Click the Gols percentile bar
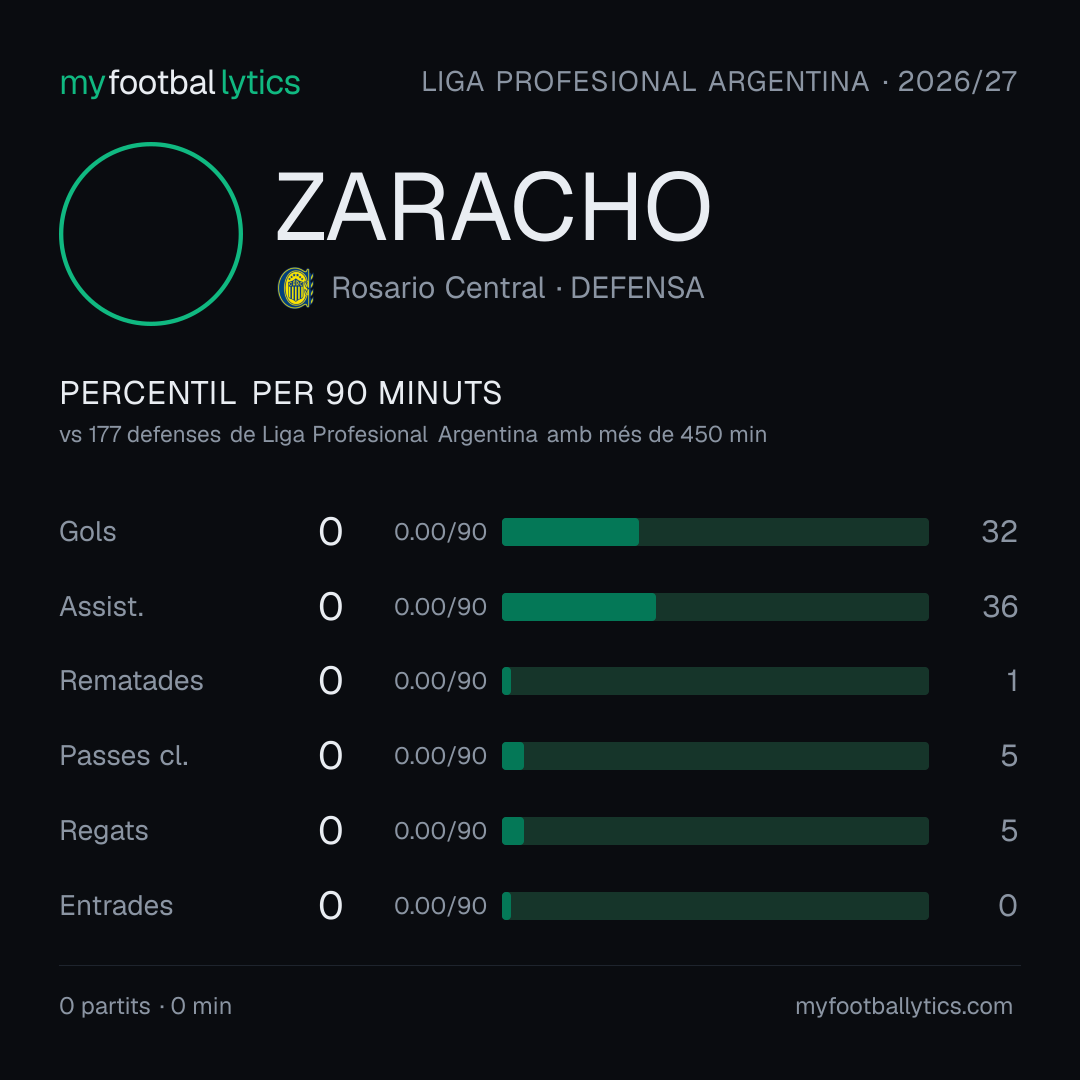 pos(715,532)
